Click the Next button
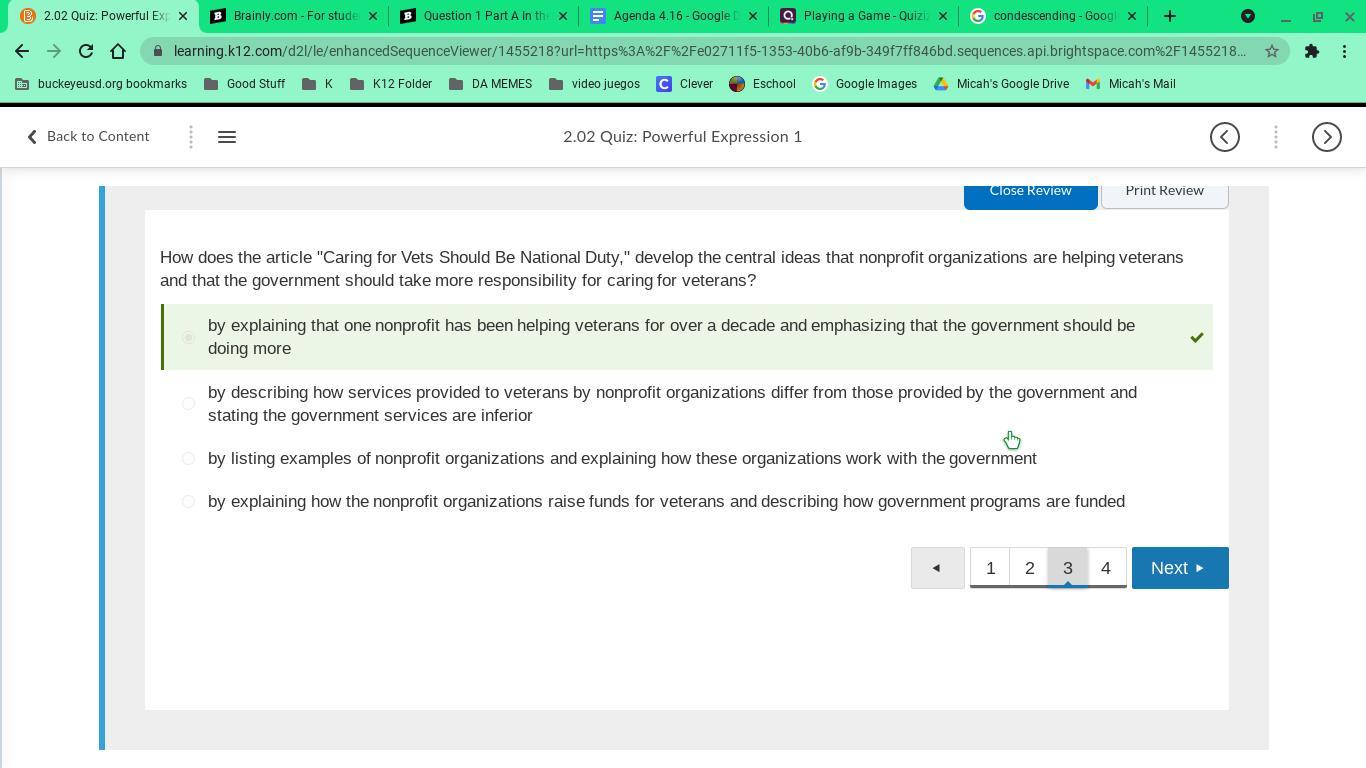This screenshot has width=1366, height=768. tap(1180, 568)
